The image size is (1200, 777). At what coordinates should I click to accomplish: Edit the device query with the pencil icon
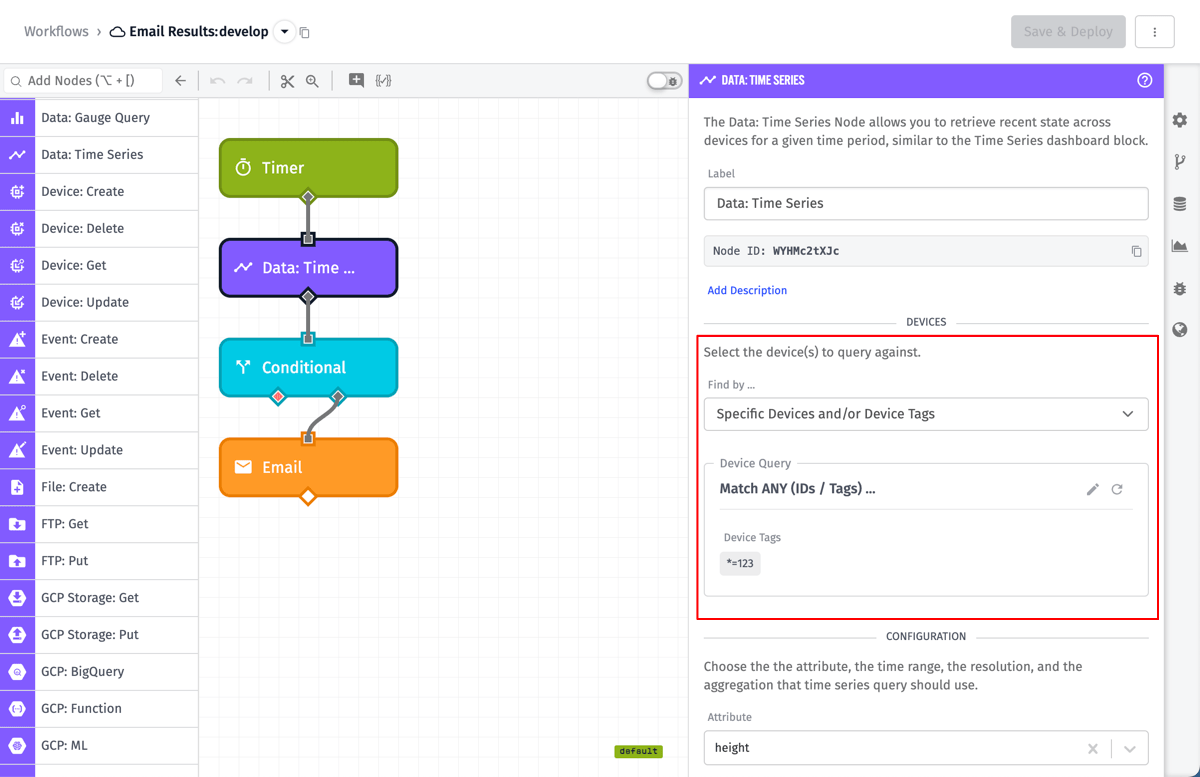pyautogui.click(x=1093, y=489)
